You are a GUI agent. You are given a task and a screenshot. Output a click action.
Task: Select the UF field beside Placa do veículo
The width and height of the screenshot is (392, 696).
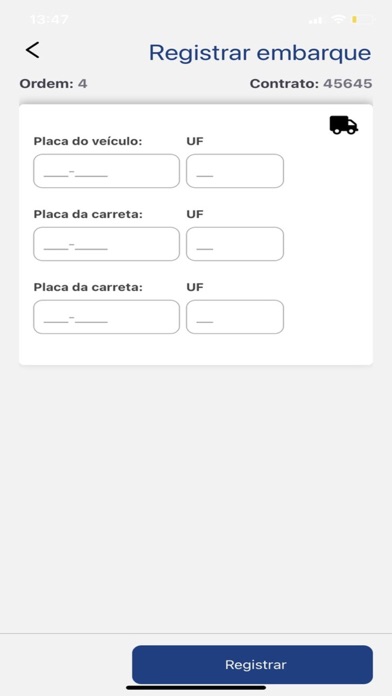[235, 171]
